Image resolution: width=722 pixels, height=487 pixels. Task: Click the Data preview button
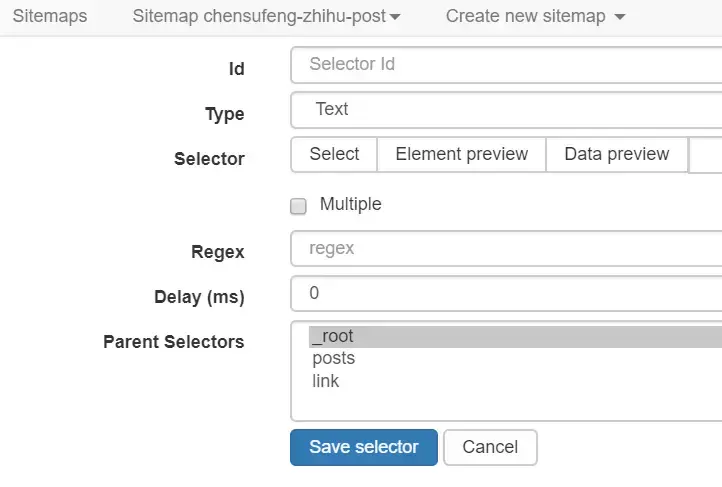click(x=616, y=154)
